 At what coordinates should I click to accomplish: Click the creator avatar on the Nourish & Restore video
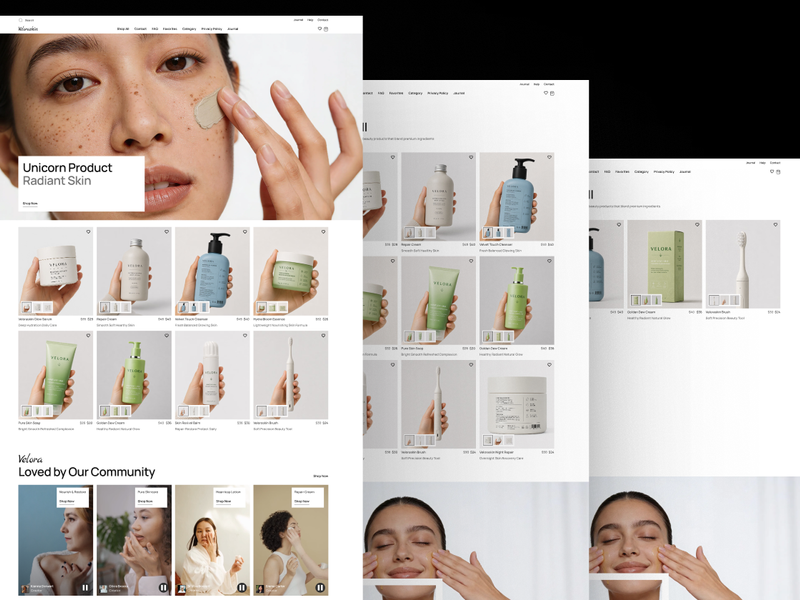click(x=24, y=588)
